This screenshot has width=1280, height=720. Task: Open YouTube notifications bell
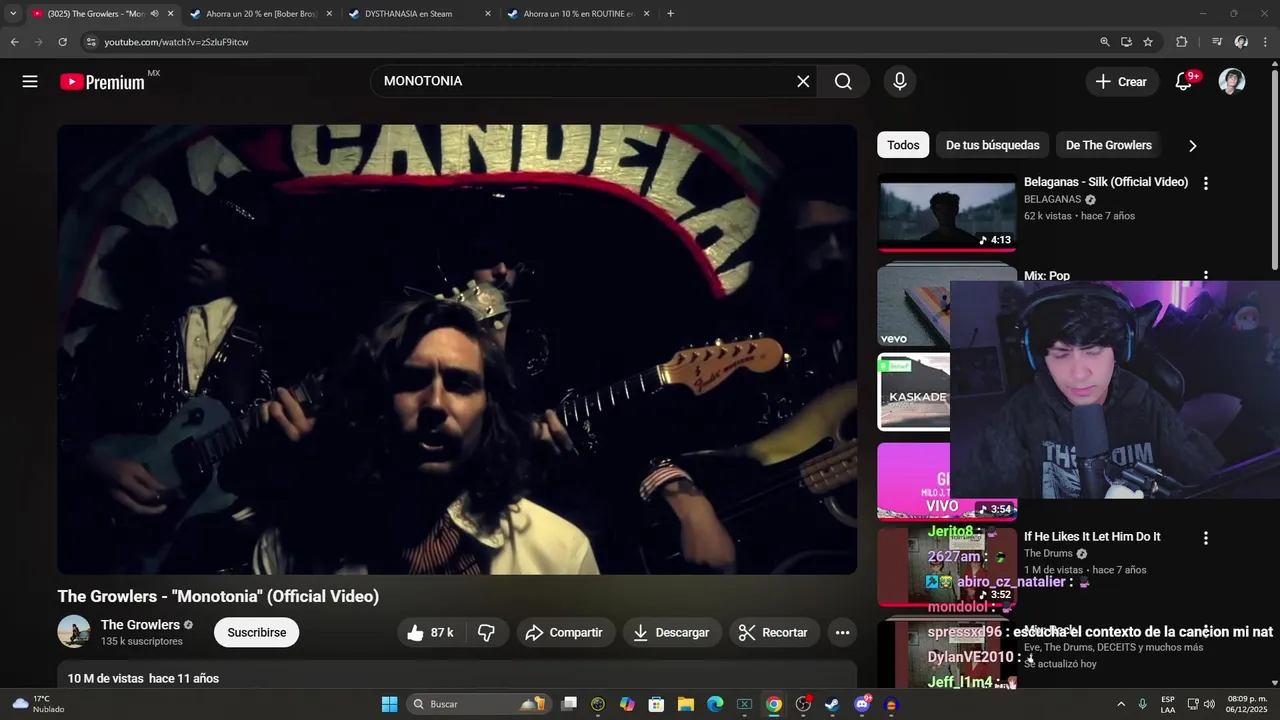tap(1184, 82)
